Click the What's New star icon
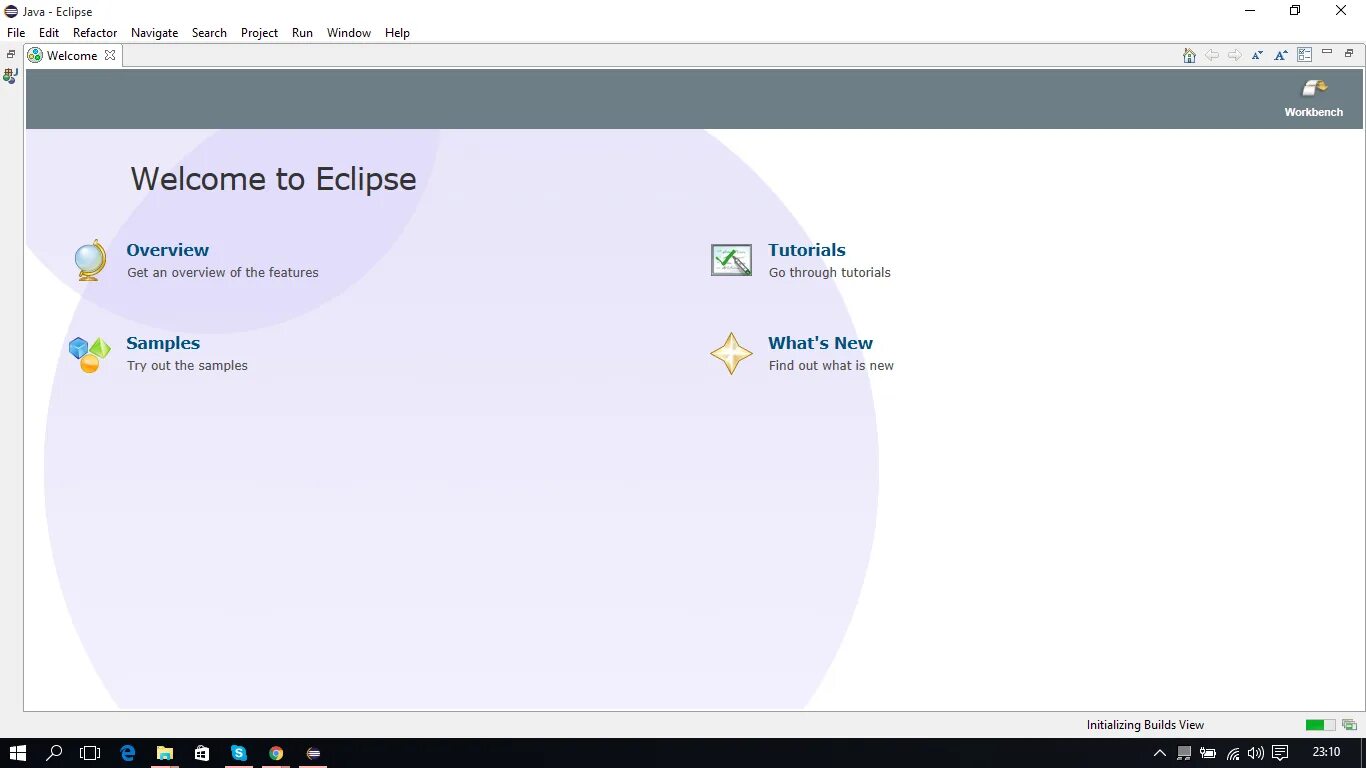Screen dimensions: 1366x768 (731, 354)
